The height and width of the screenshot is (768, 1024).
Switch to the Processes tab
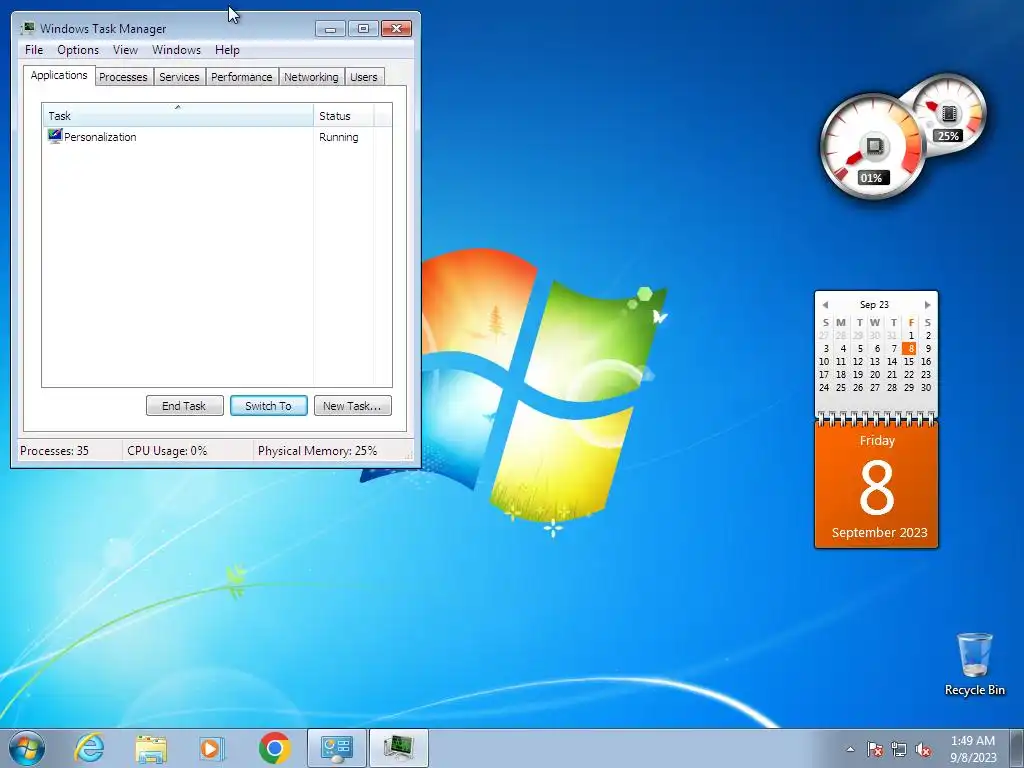click(x=123, y=77)
